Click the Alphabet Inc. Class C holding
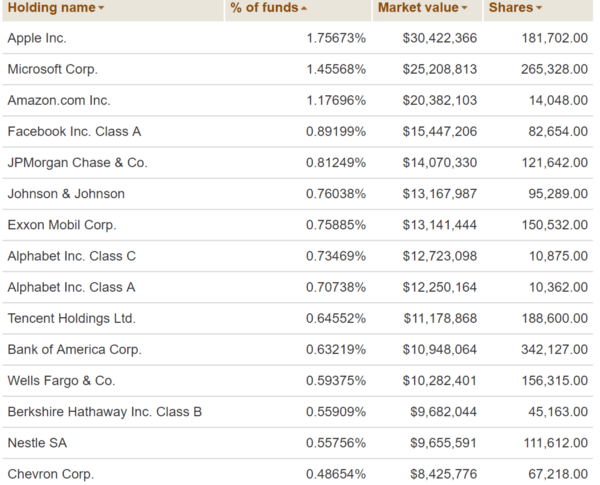 point(72,256)
